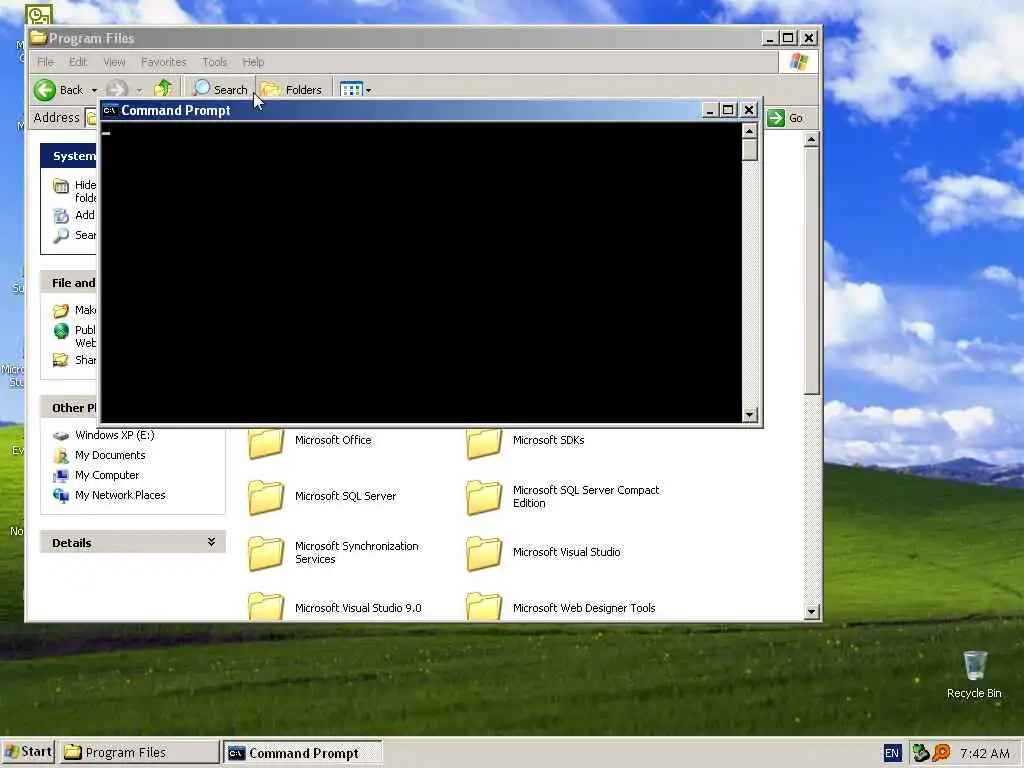Click the Microsoft SDKs folder name
This screenshot has height=768, width=1024.
coord(549,440)
